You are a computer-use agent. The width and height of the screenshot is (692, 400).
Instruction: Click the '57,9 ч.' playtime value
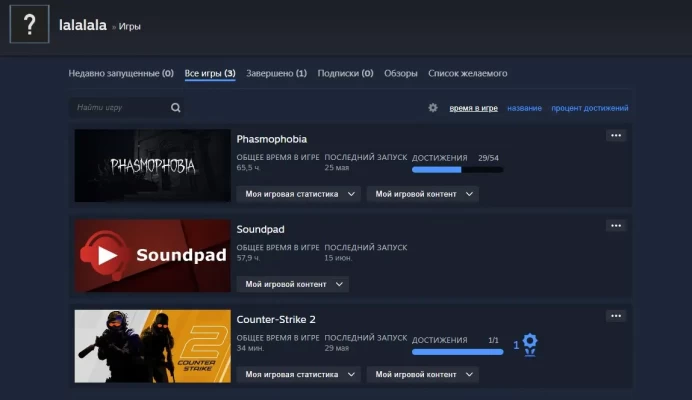point(248,258)
